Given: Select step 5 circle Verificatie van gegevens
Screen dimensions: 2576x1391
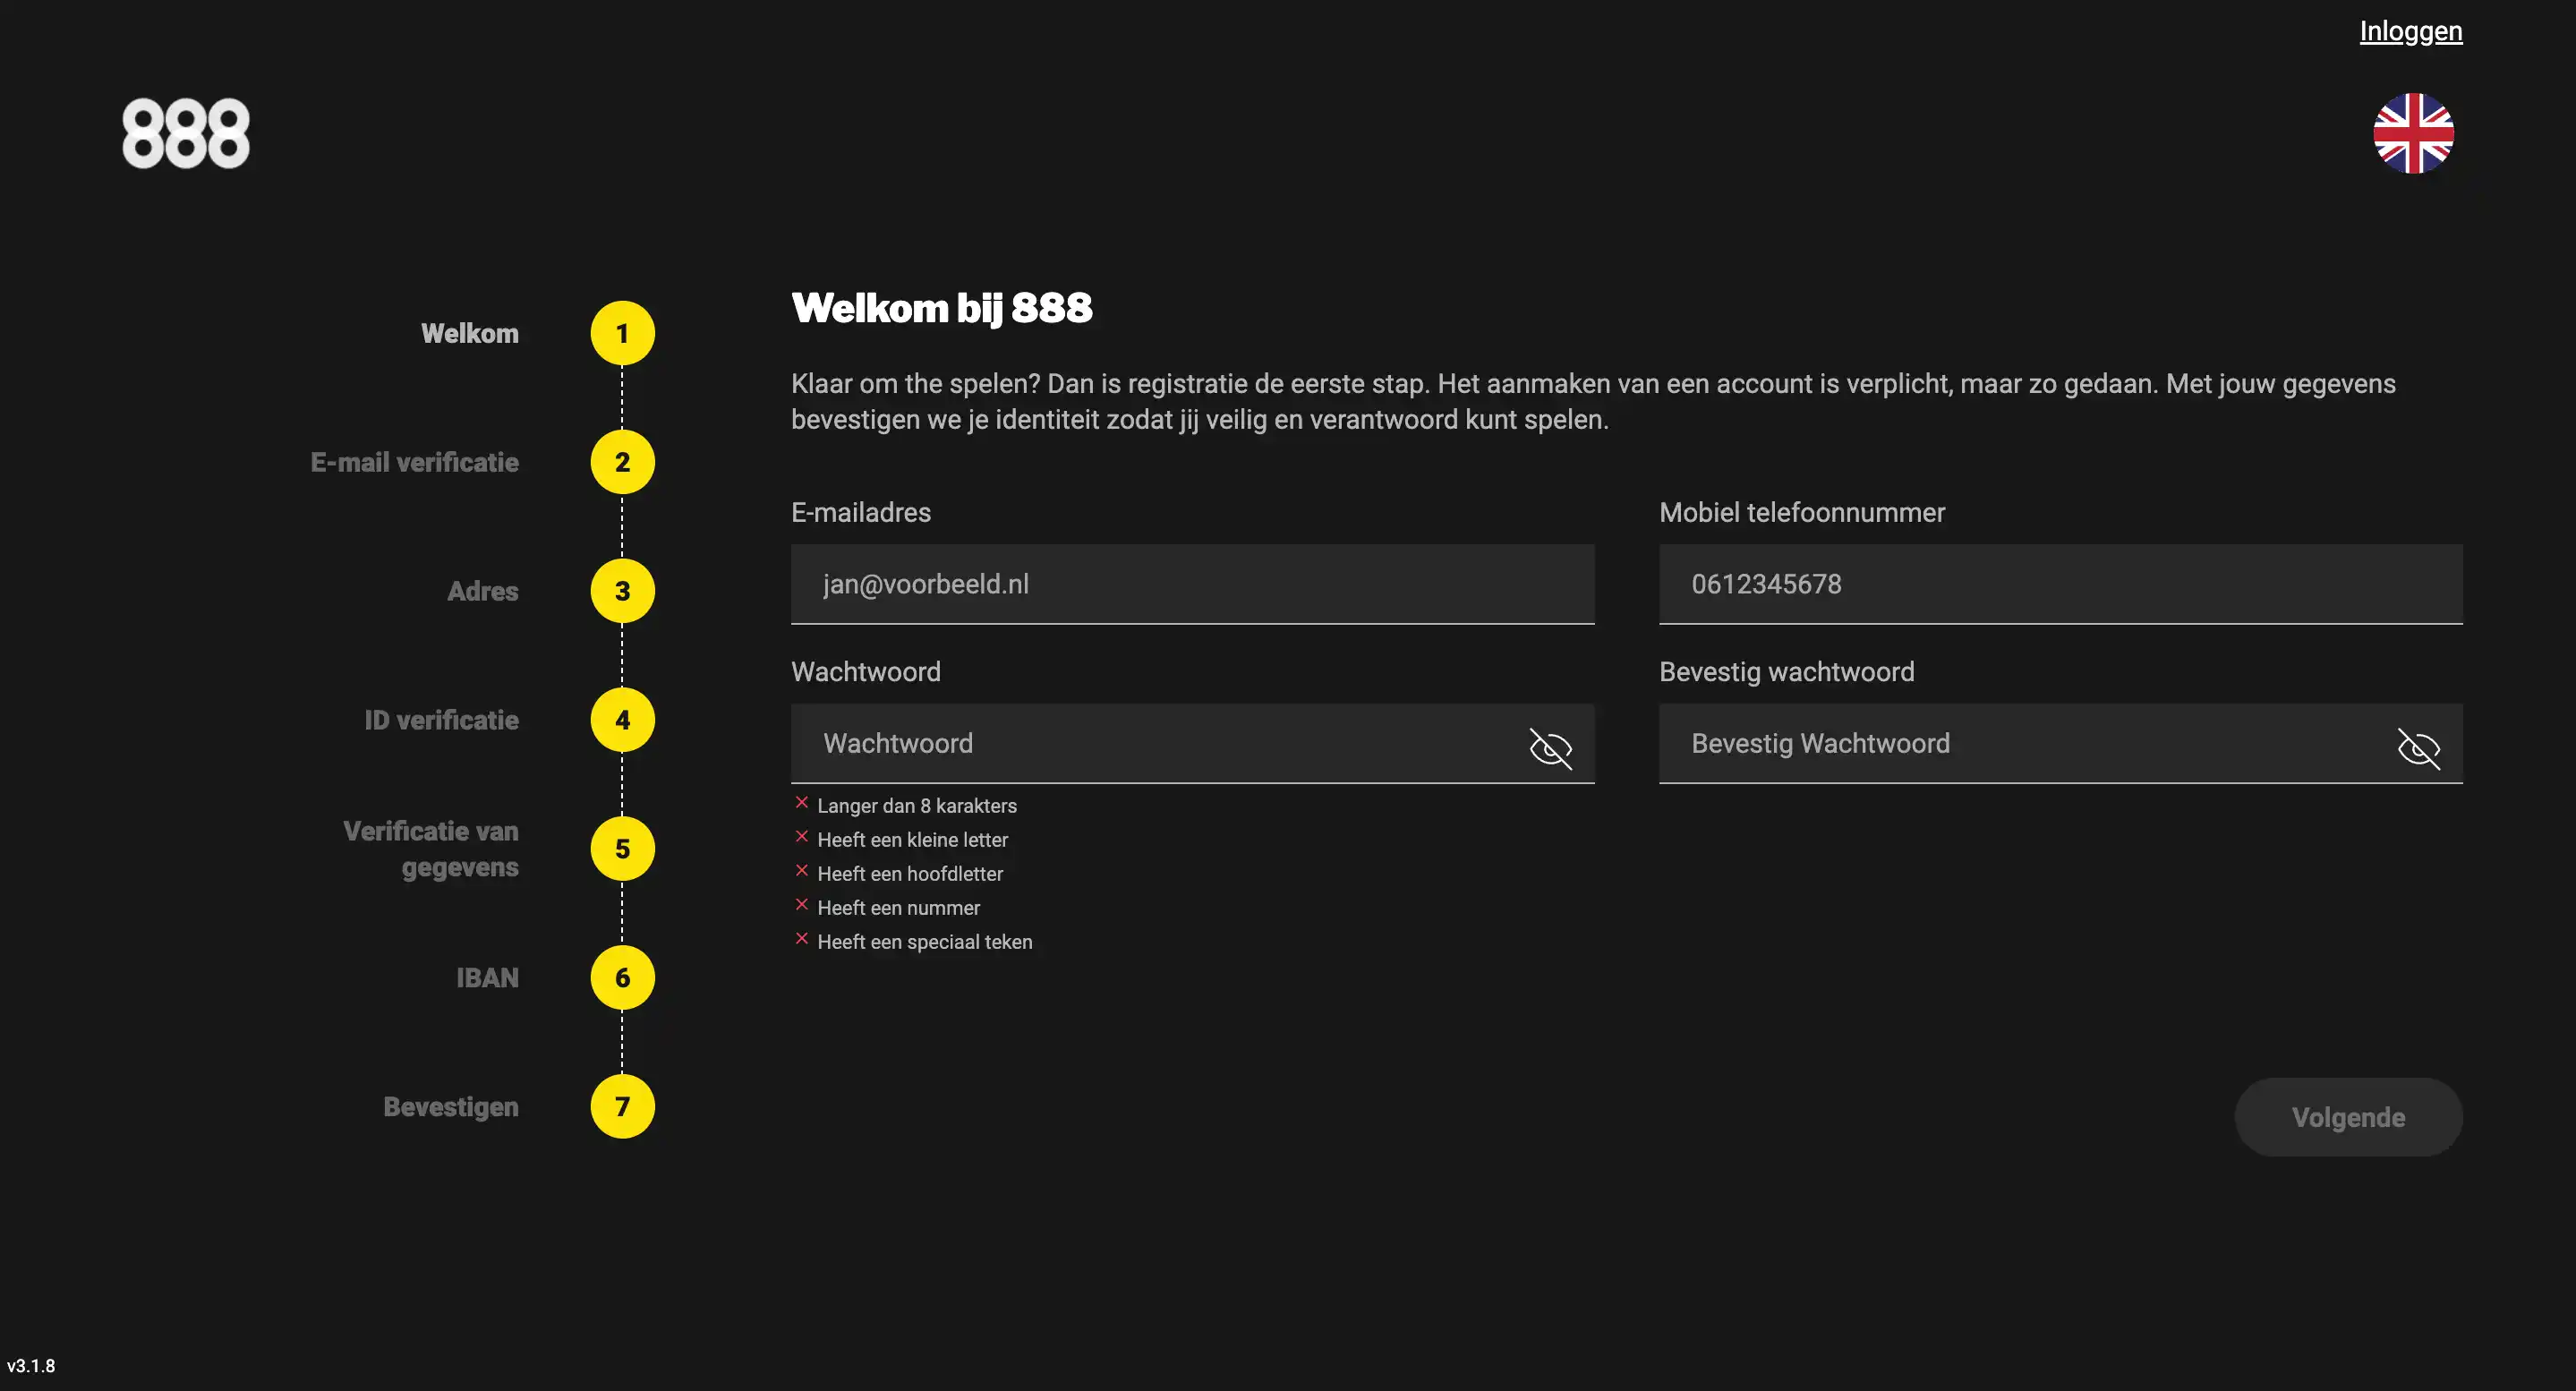Looking at the screenshot, I should click(622, 849).
